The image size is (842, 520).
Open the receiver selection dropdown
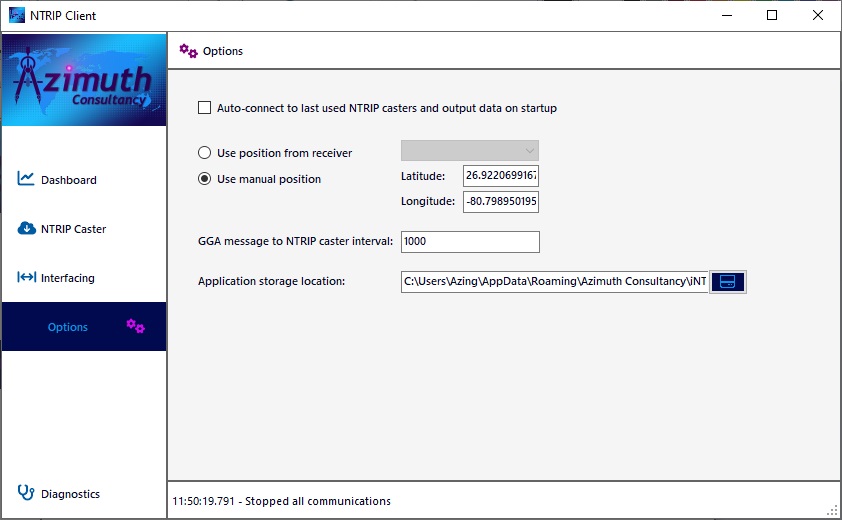click(x=470, y=151)
